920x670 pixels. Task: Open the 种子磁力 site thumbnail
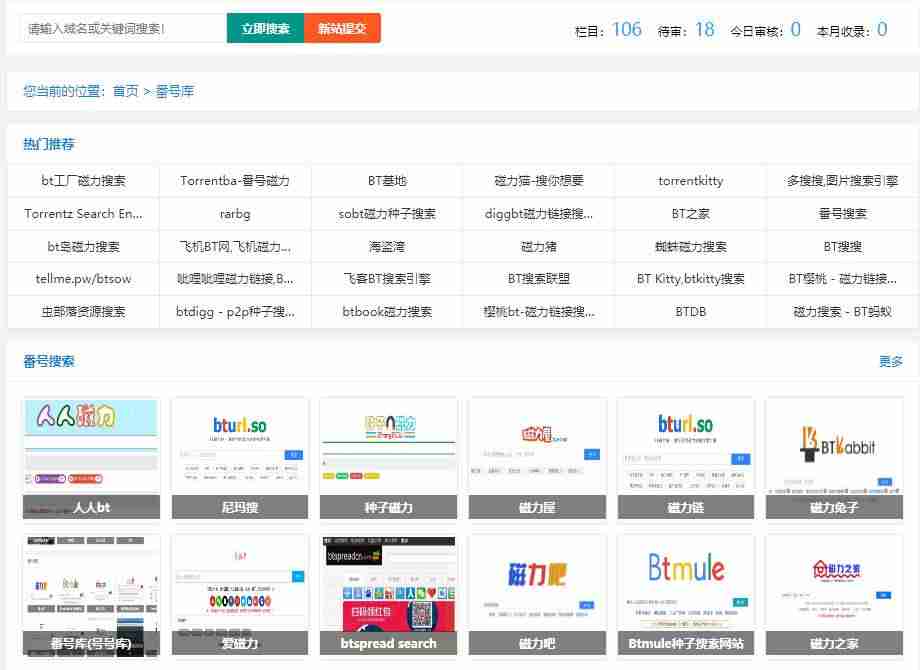388,459
